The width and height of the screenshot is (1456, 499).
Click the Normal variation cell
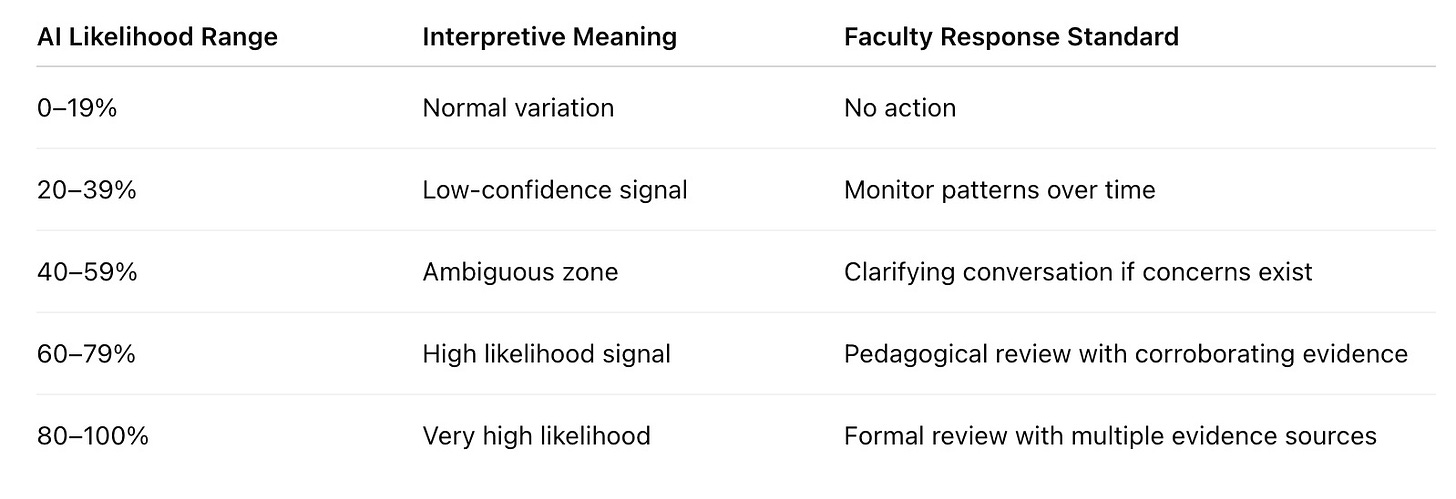518,108
